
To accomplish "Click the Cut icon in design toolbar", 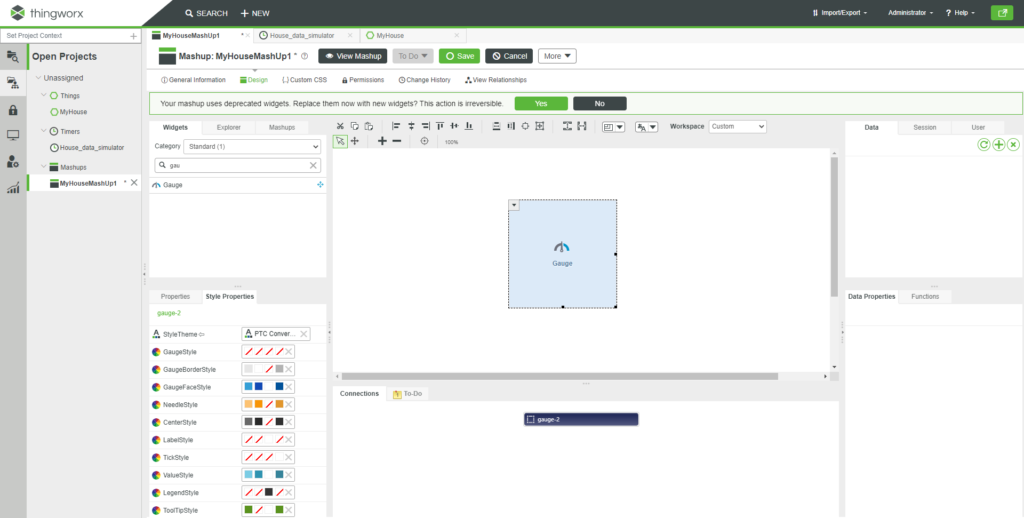I will (x=340, y=126).
